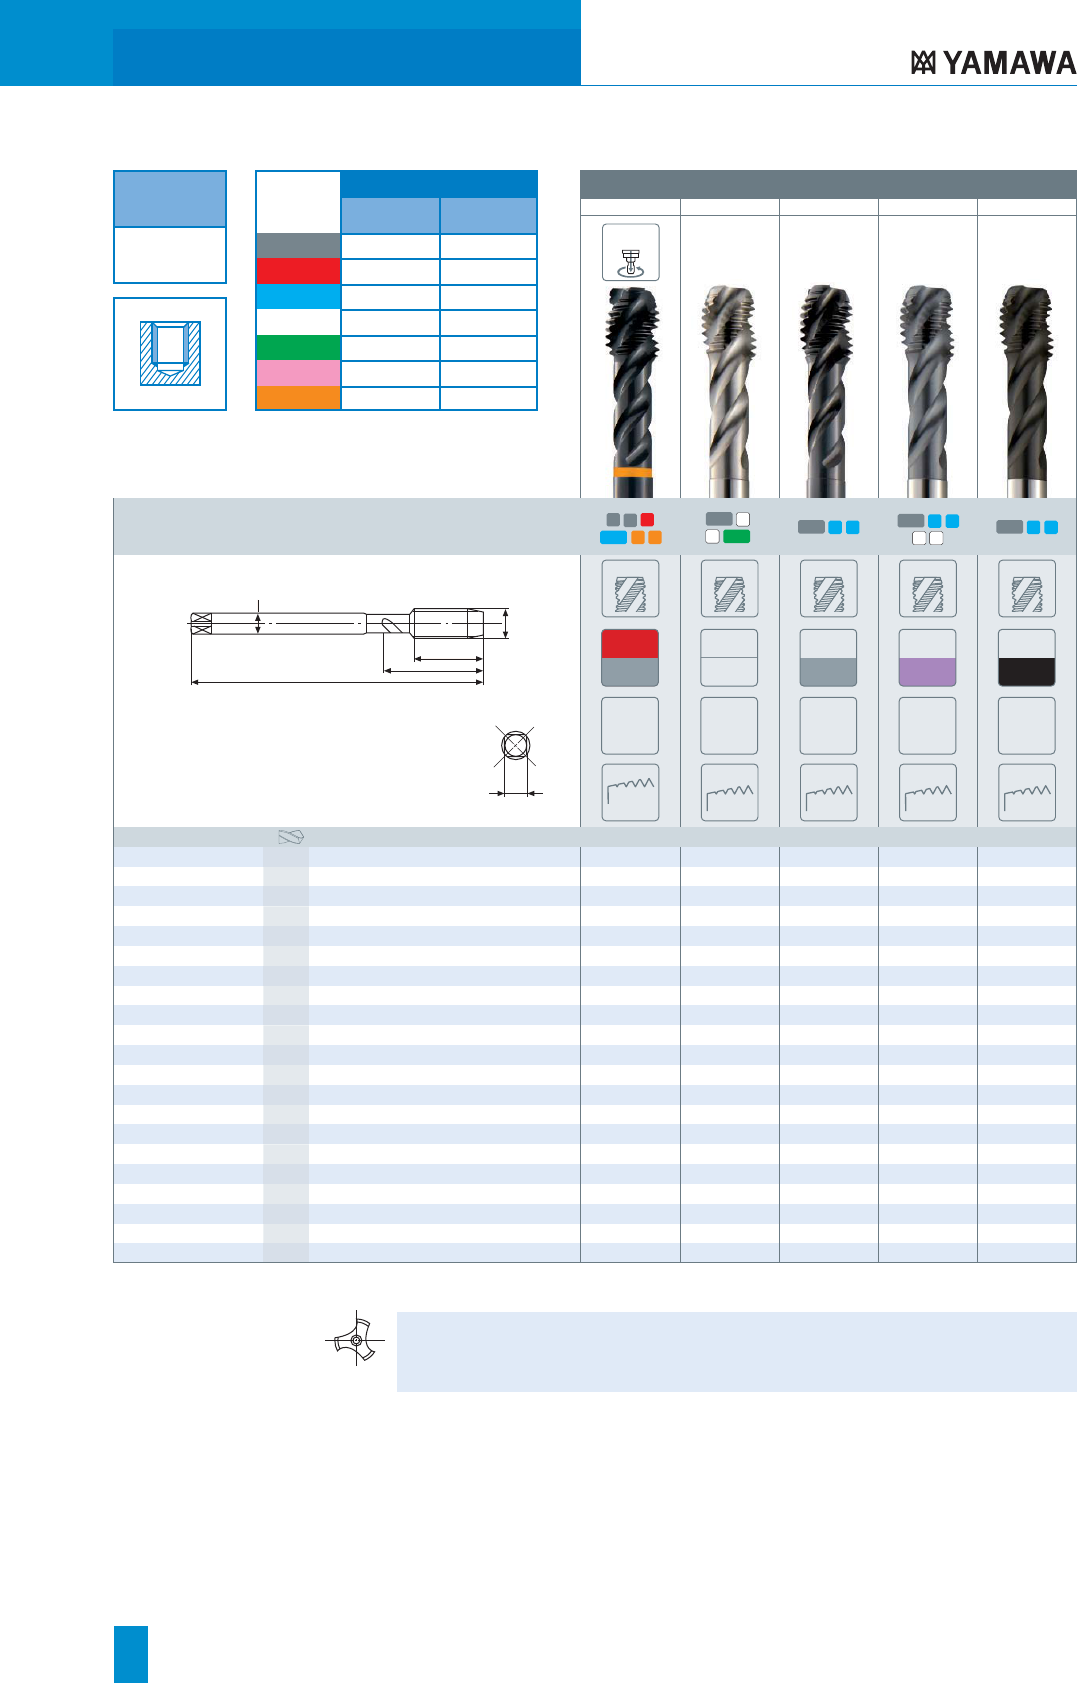This screenshot has height=1683, width=1077.
Task: Click material dots group containing green dot
Action: click(x=728, y=528)
